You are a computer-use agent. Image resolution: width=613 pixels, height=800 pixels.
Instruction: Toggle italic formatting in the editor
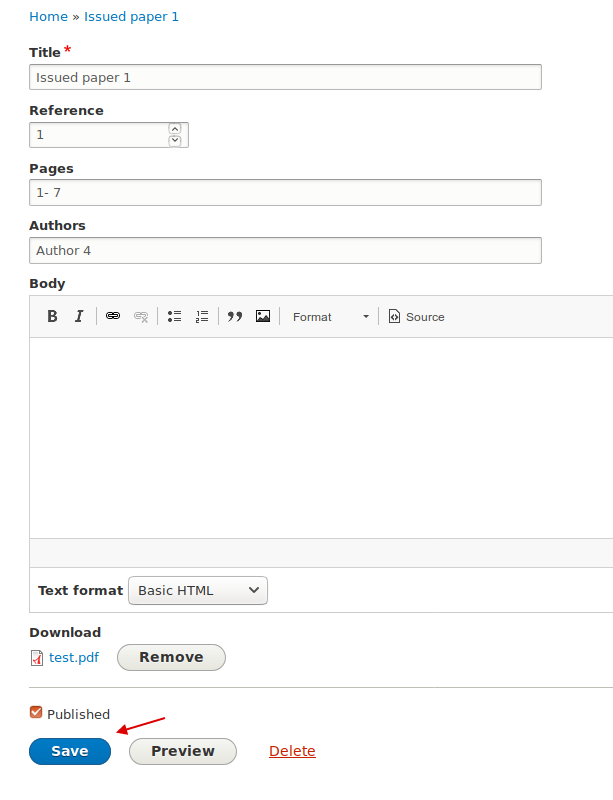point(79,316)
